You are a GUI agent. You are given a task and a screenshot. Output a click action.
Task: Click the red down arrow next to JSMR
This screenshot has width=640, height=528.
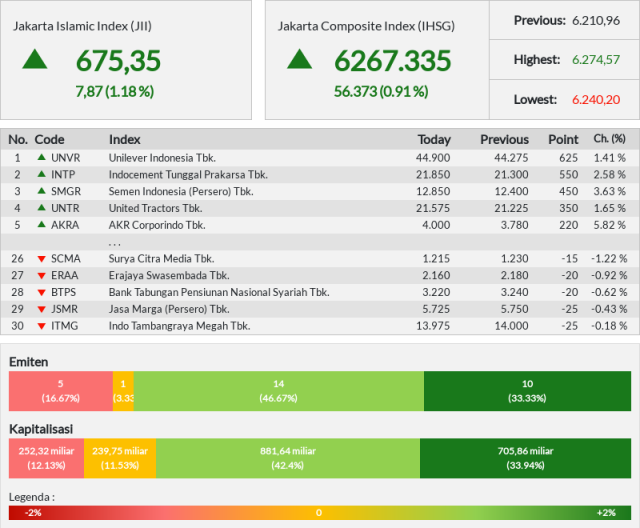coord(41,309)
